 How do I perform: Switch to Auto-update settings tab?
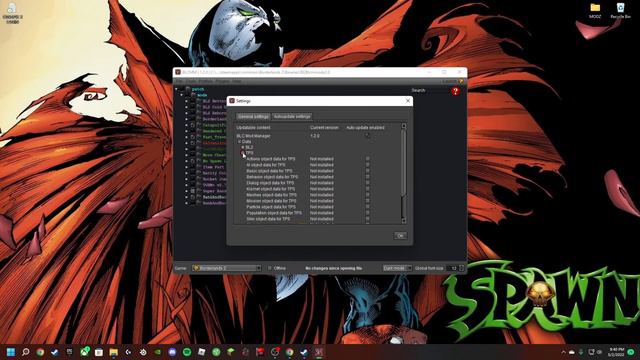[x=292, y=116]
